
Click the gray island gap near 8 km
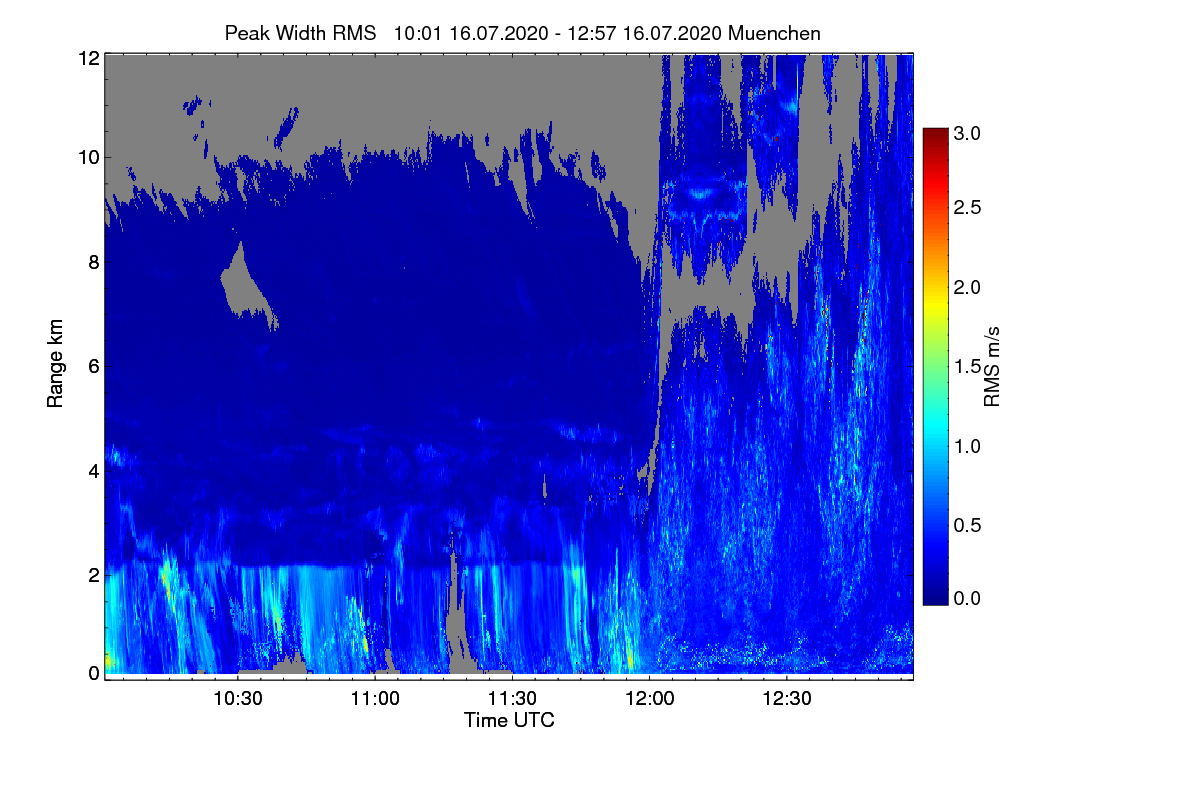coord(246,285)
